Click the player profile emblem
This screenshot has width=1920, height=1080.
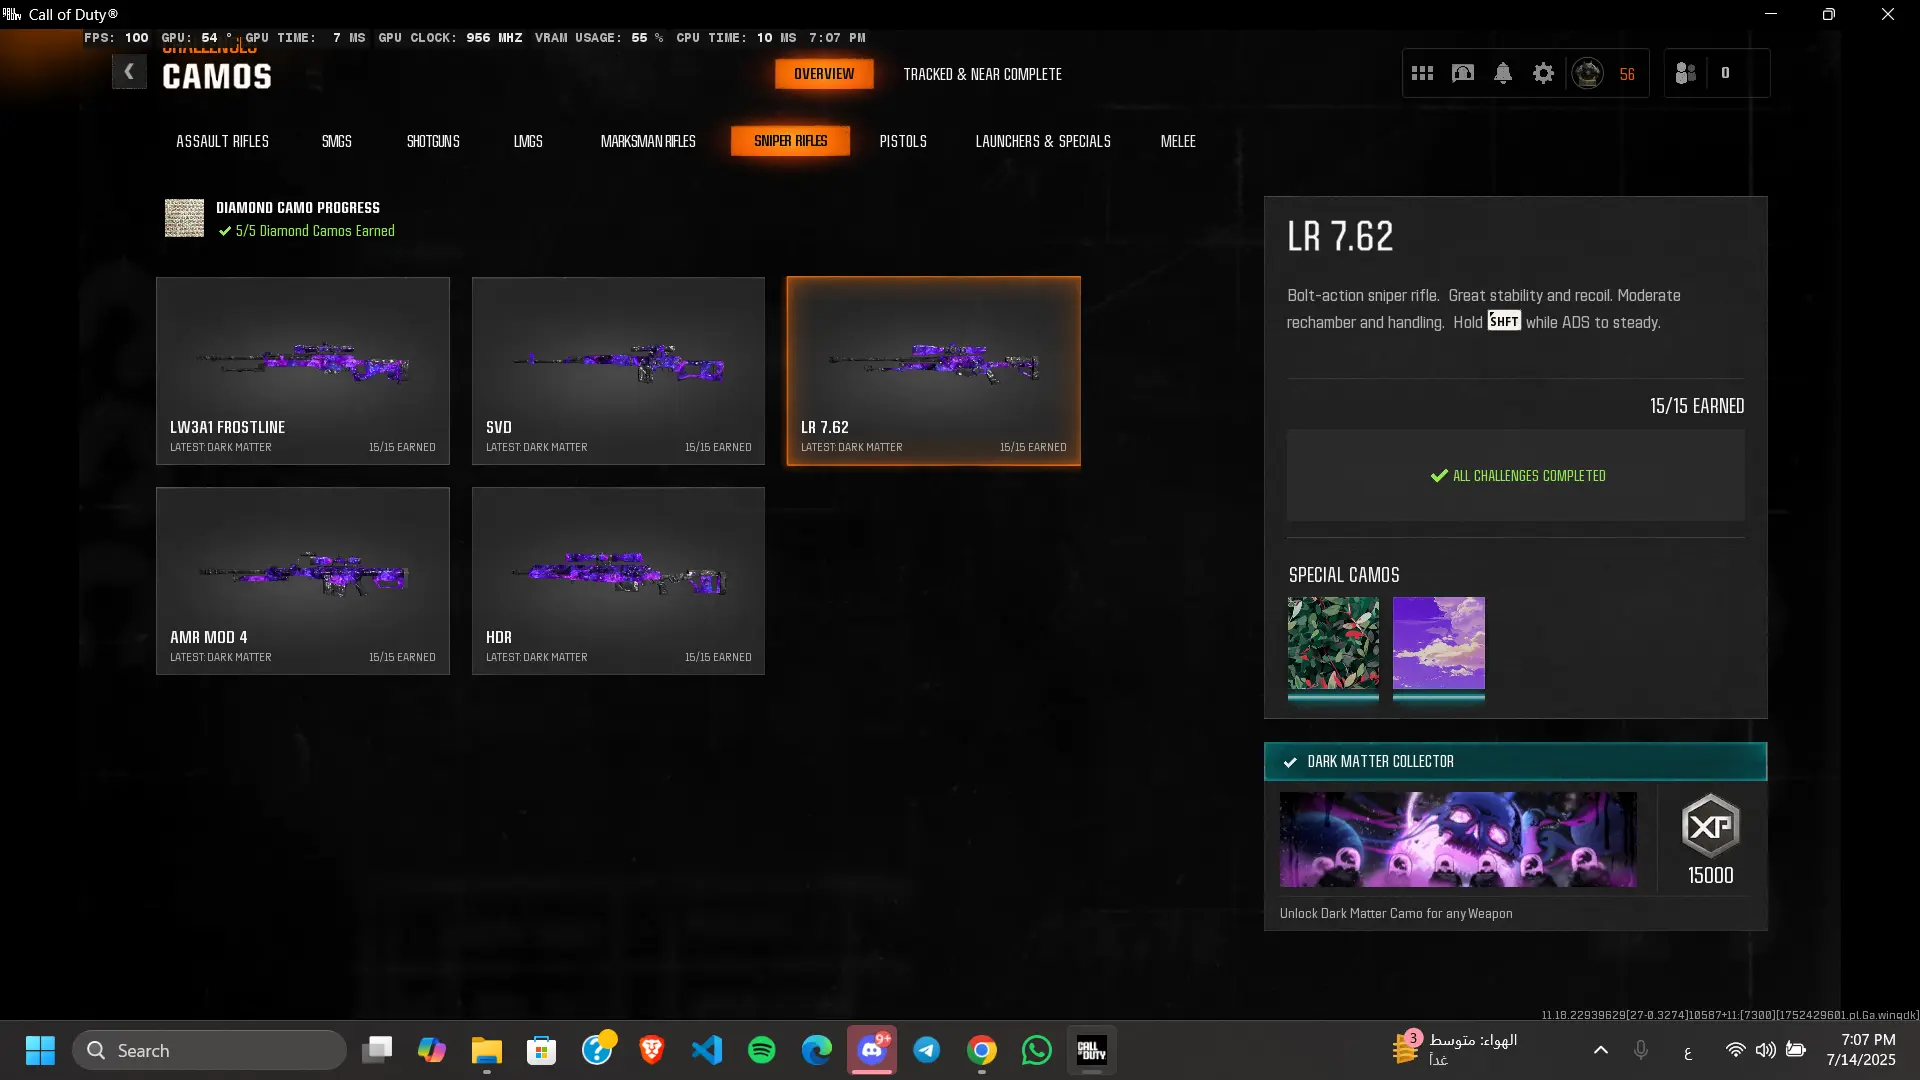coord(1588,73)
